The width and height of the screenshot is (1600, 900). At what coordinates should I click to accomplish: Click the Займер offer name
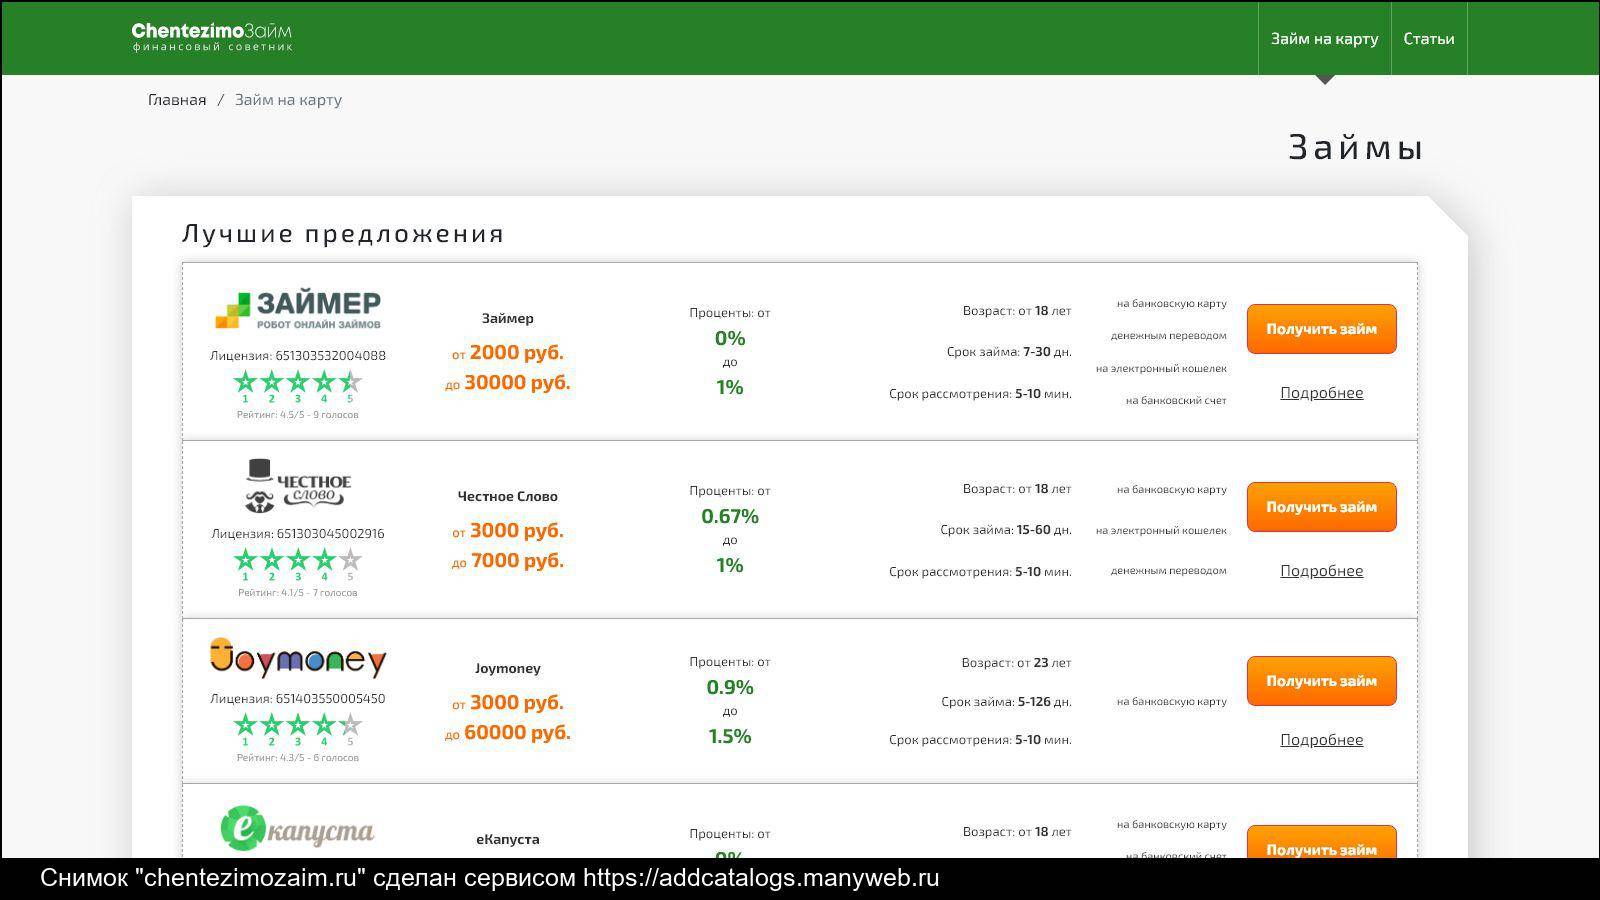pyautogui.click(x=508, y=318)
